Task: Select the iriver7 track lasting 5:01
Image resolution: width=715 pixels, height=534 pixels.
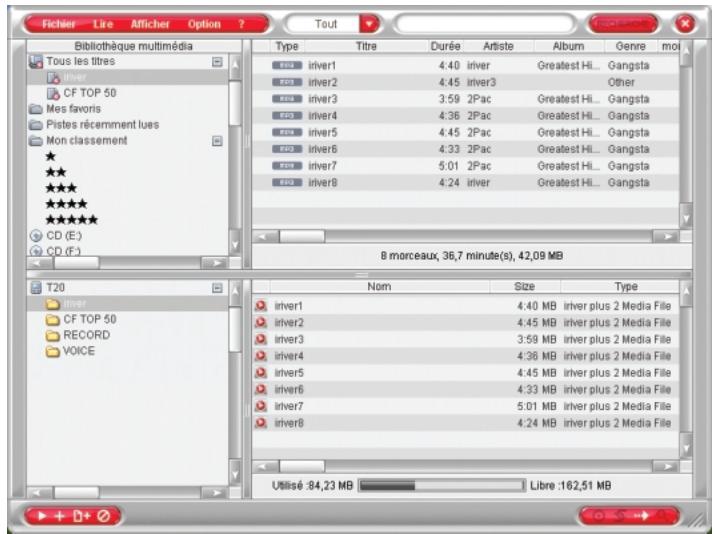Action: (x=466, y=166)
